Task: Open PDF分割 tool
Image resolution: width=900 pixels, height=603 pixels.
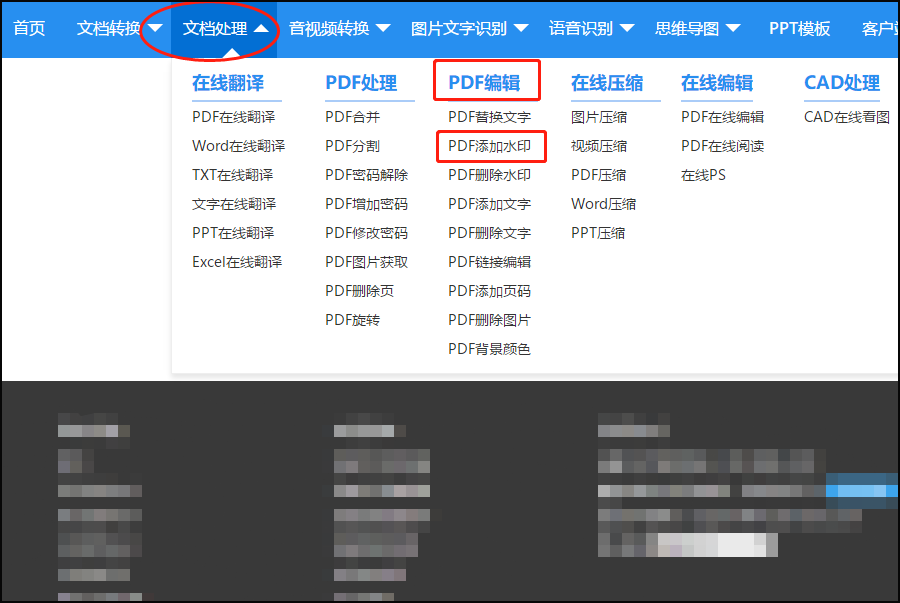Action: [352, 146]
